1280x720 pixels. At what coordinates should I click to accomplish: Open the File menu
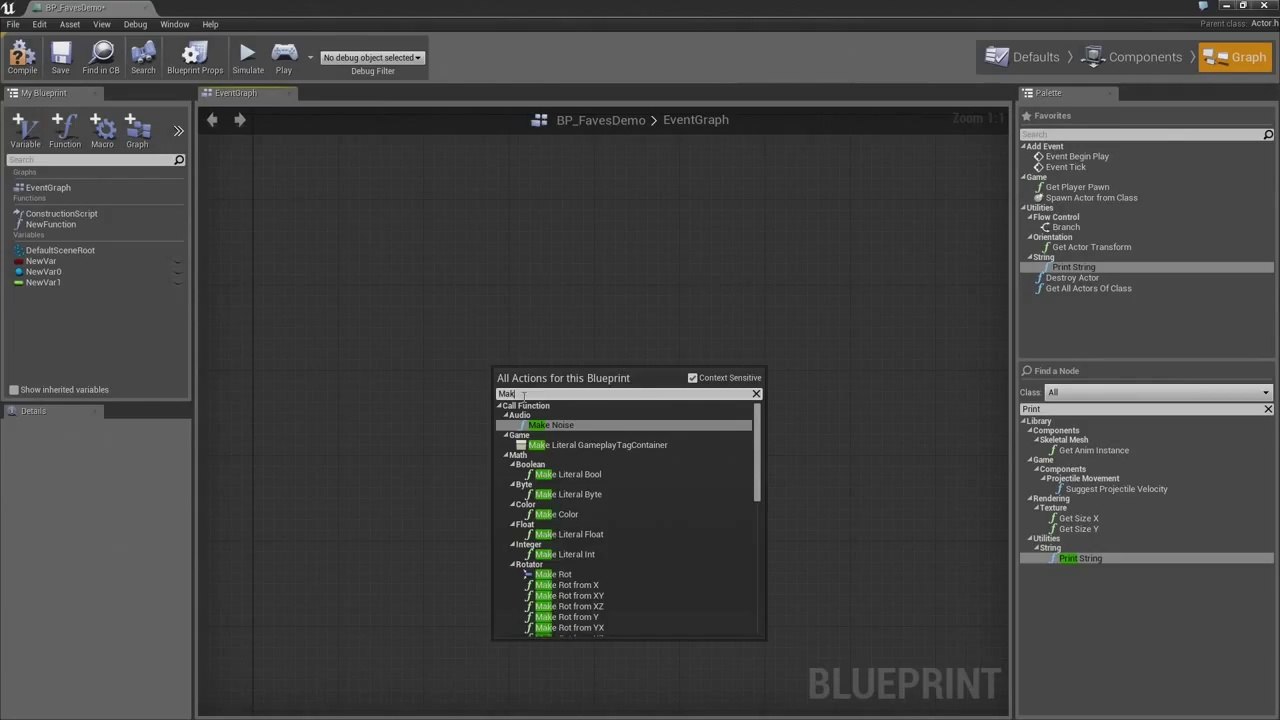[13, 24]
